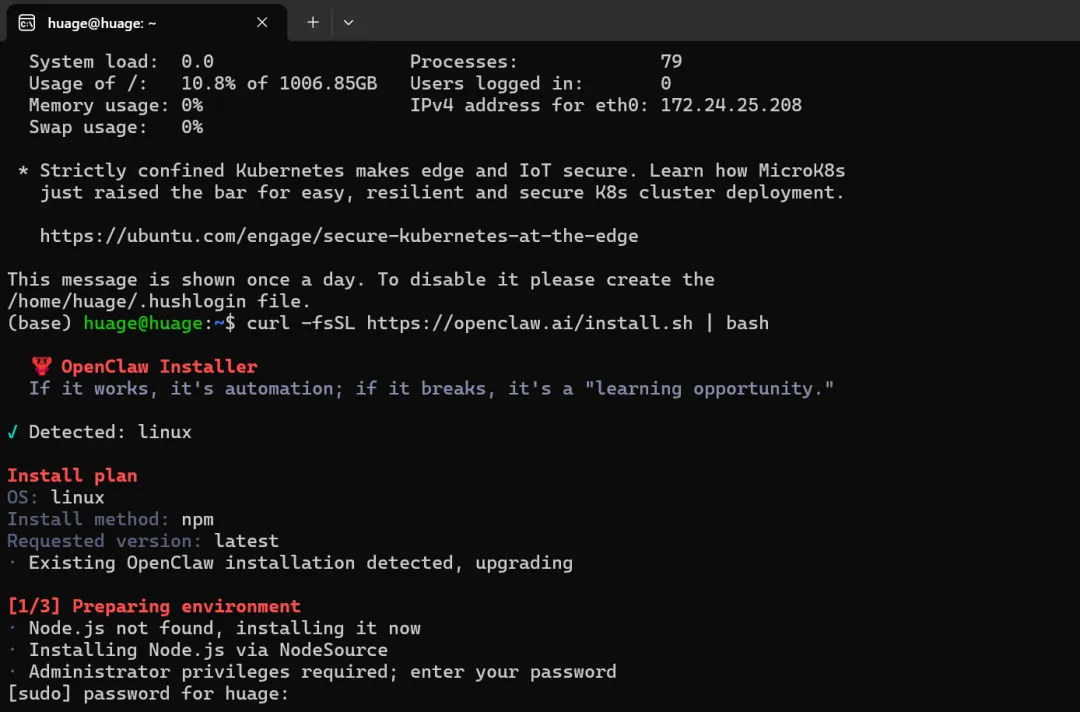Click the Requested version latest value
The height and width of the screenshot is (712, 1080).
tap(246, 541)
